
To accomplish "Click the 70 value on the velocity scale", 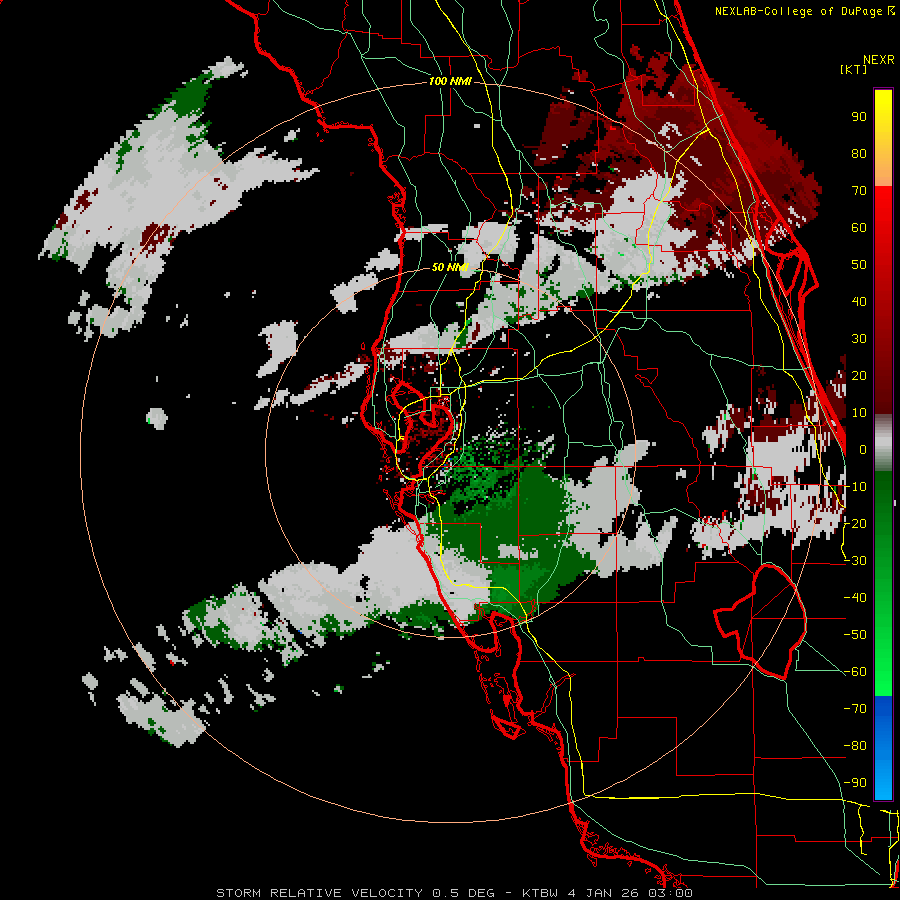I will click(x=859, y=191).
